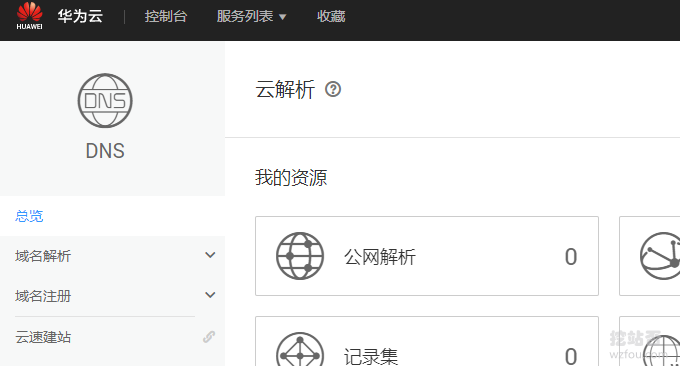680x366 pixels.
Task: Open the 控制台 console link
Action: [166, 16]
